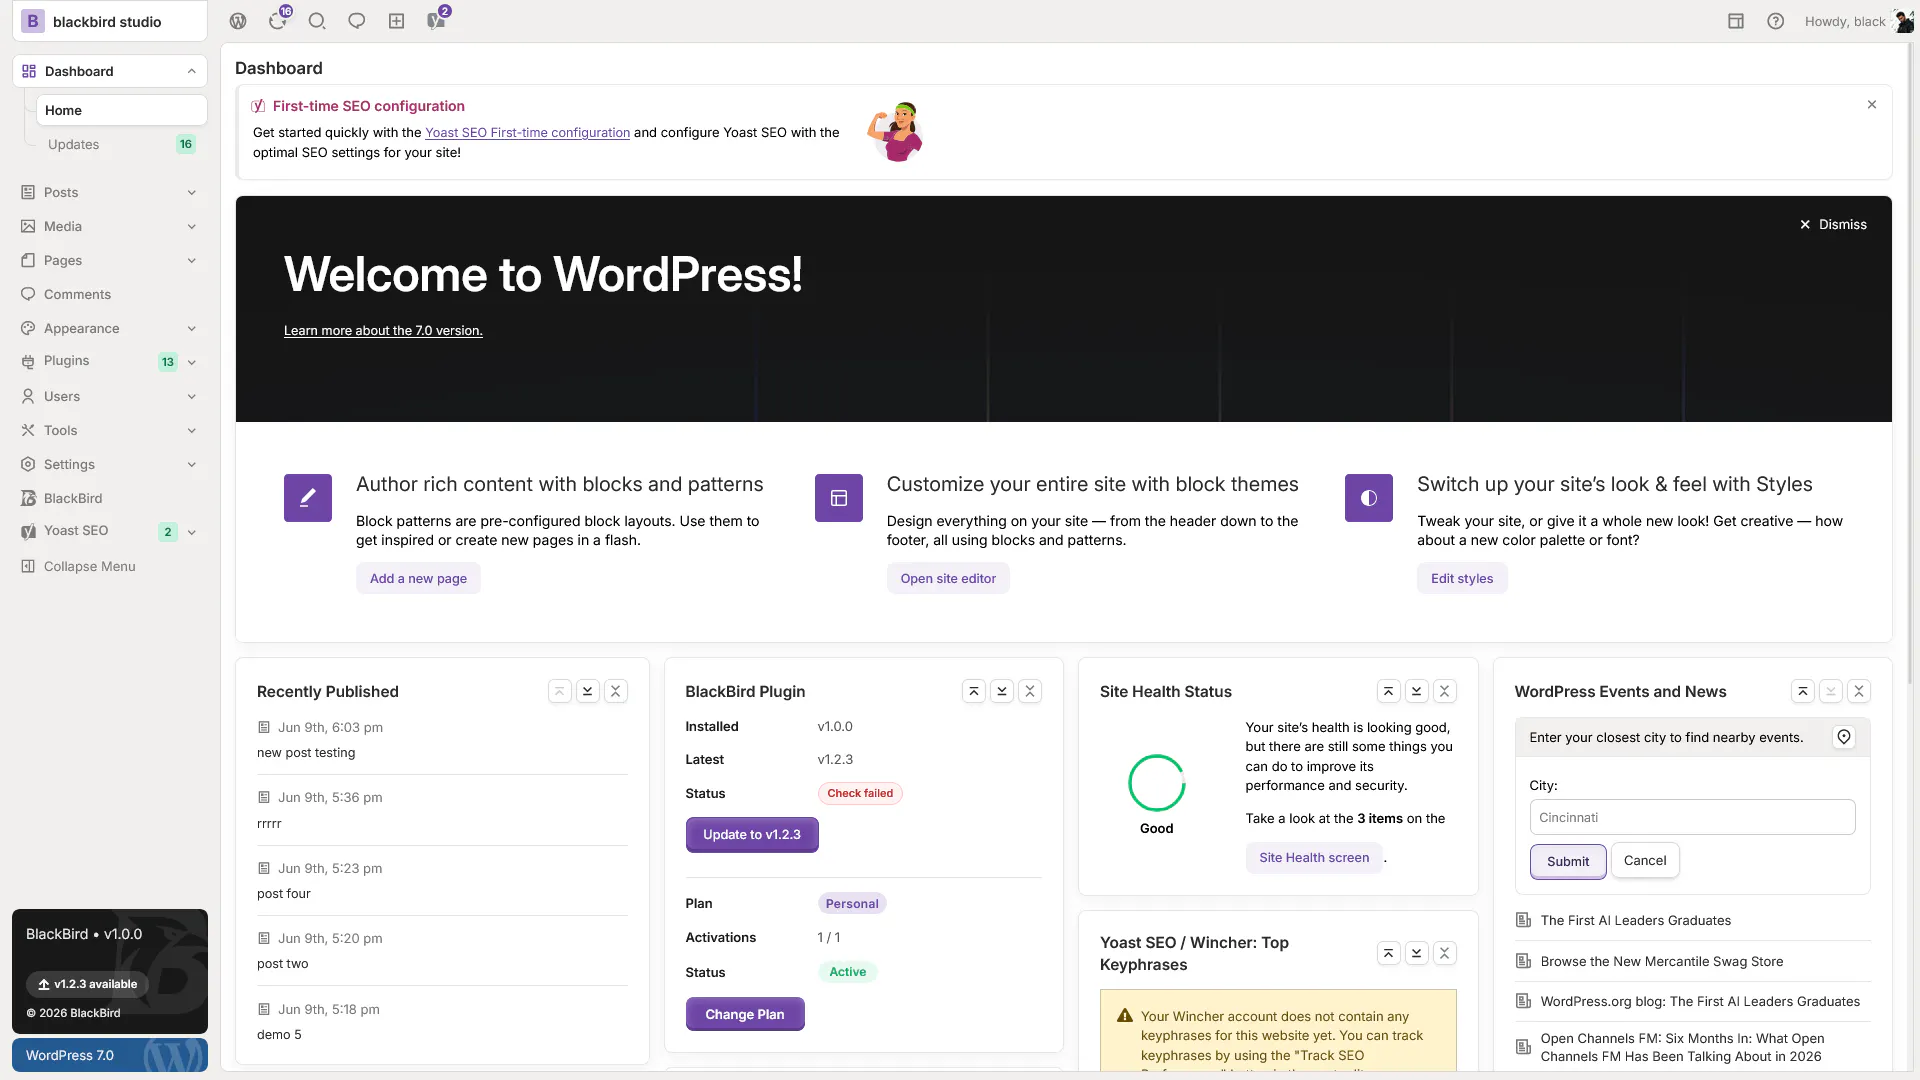1920x1080 pixels.
Task: Move the Site Health Status widget down
Action: 1417,691
